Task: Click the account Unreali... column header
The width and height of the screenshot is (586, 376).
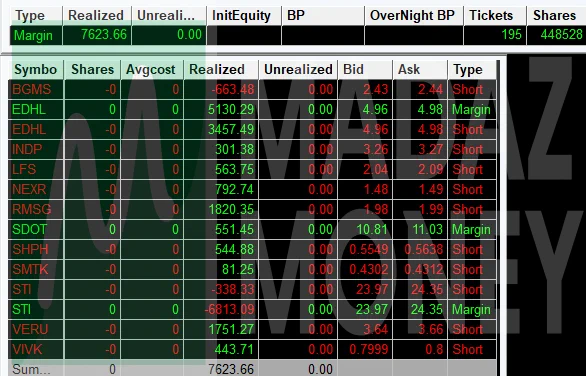Action: 169,16
